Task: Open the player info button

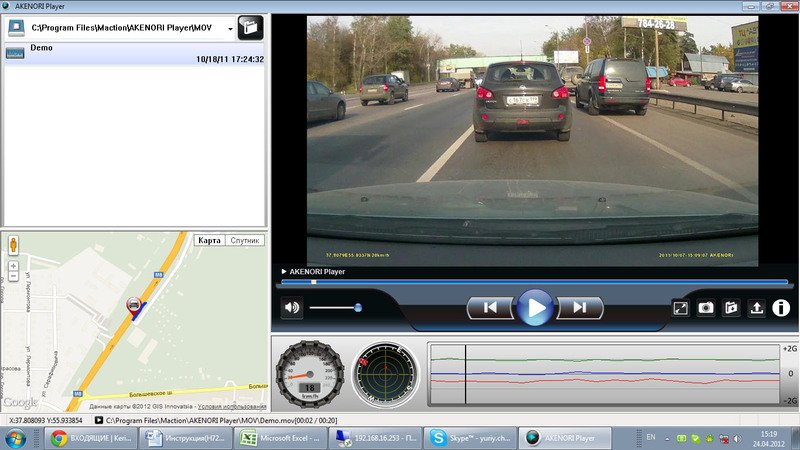Action: coord(781,308)
